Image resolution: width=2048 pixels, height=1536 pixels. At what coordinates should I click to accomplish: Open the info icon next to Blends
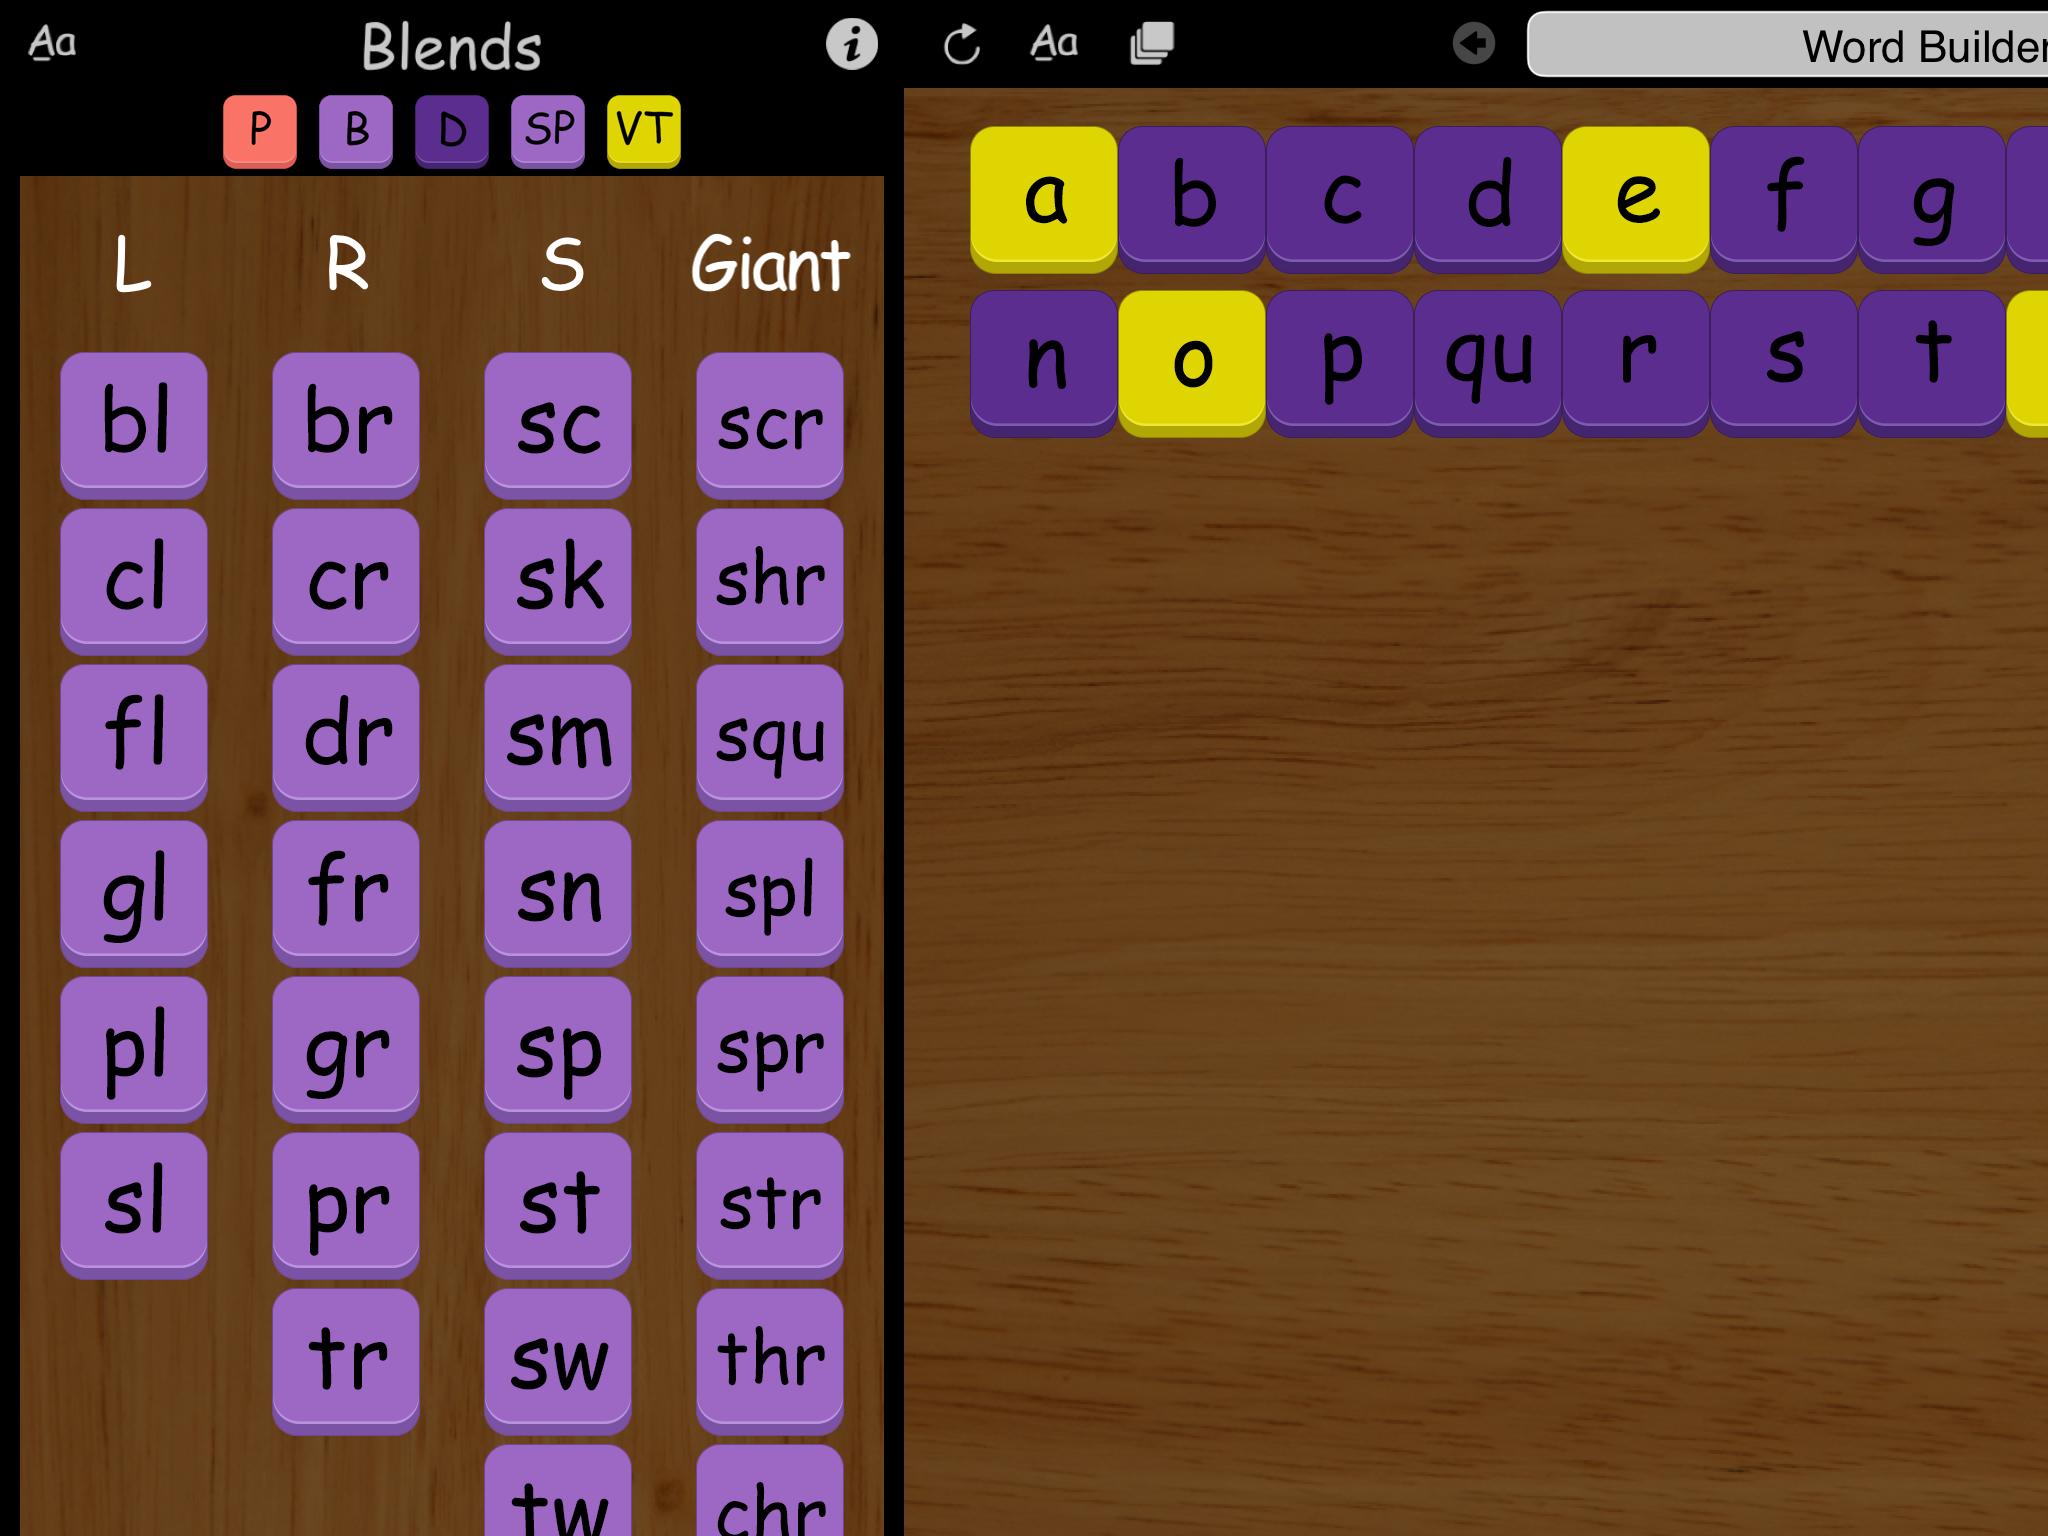tap(851, 45)
